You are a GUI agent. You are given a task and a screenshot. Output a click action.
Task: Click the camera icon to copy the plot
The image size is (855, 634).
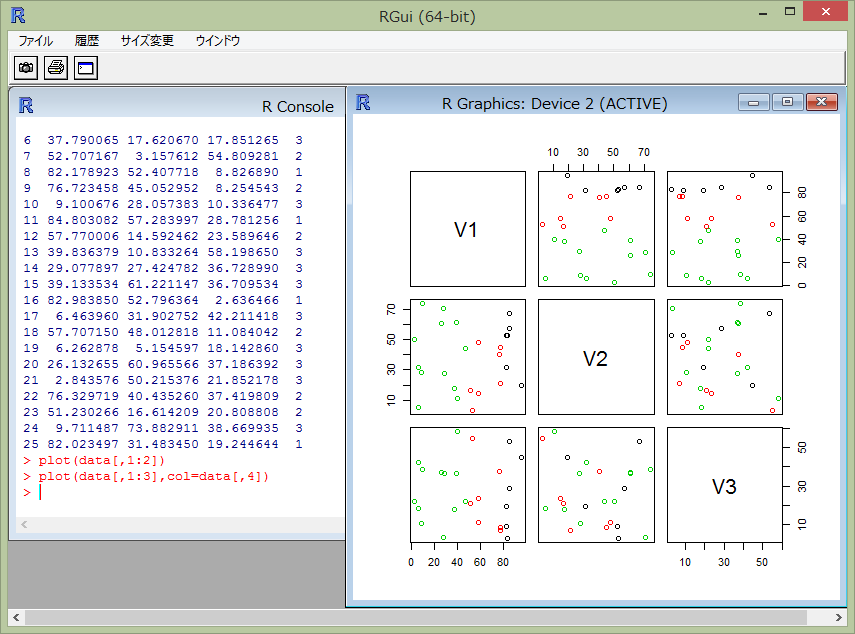[25, 67]
